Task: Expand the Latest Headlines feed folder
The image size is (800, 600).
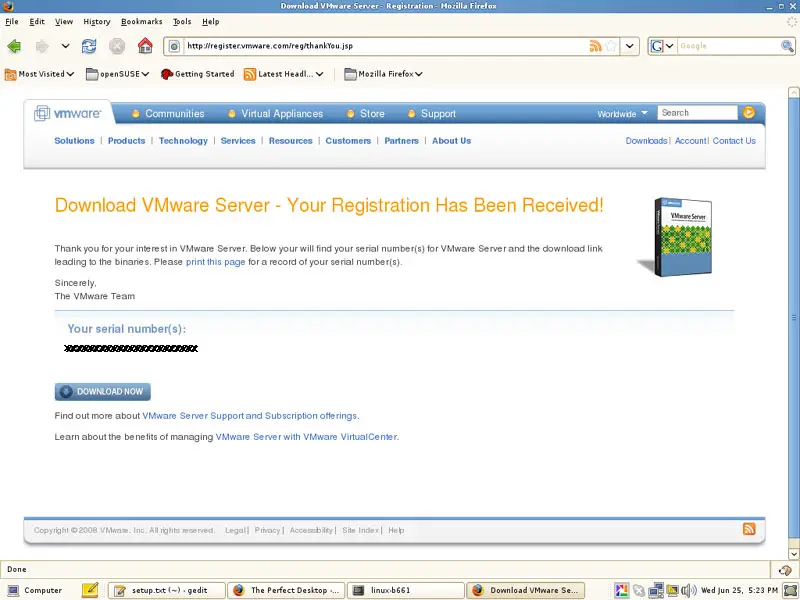Action: click(x=284, y=74)
